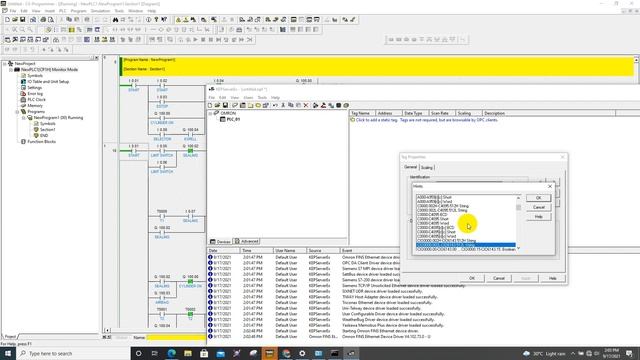Click Open icon in KEPServerEx toolbar

[x=218, y=105]
